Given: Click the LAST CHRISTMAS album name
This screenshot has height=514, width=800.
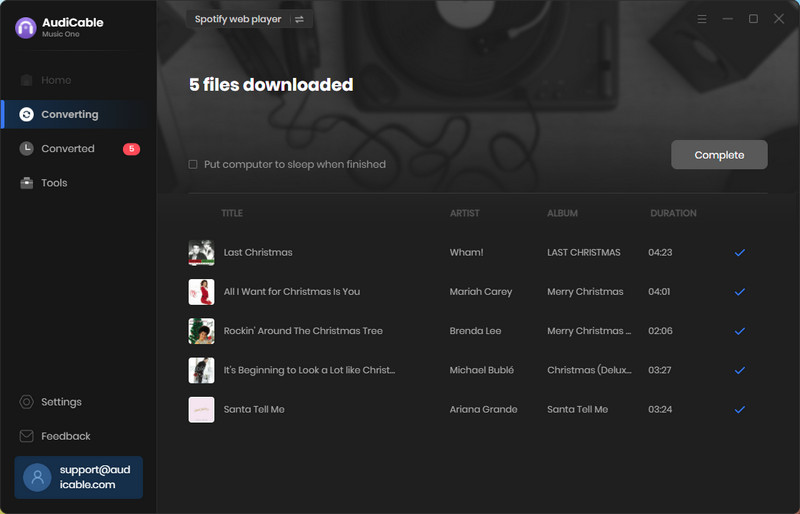Looking at the screenshot, I should [x=584, y=253].
